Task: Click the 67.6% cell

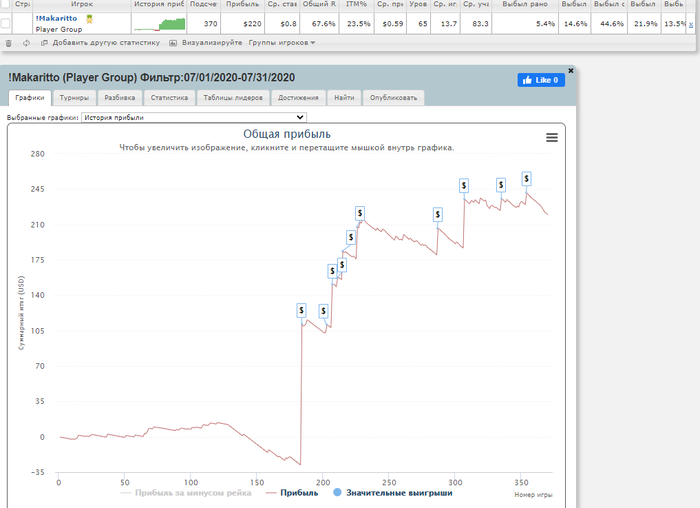Action: click(320, 24)
